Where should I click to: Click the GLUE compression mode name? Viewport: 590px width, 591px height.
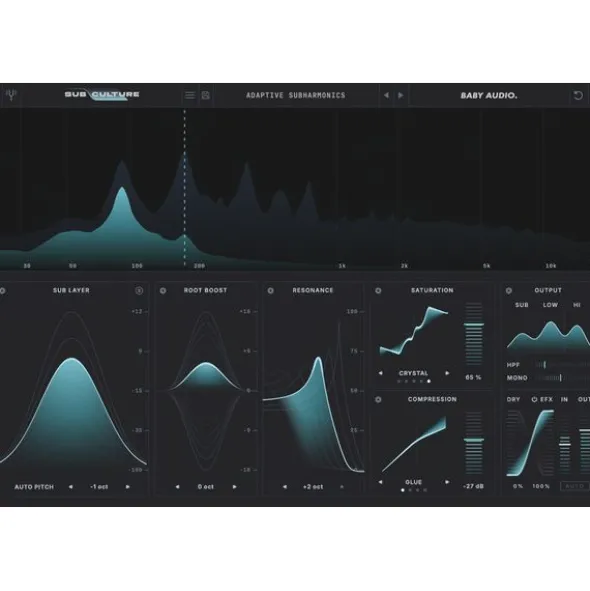point(414,482)
